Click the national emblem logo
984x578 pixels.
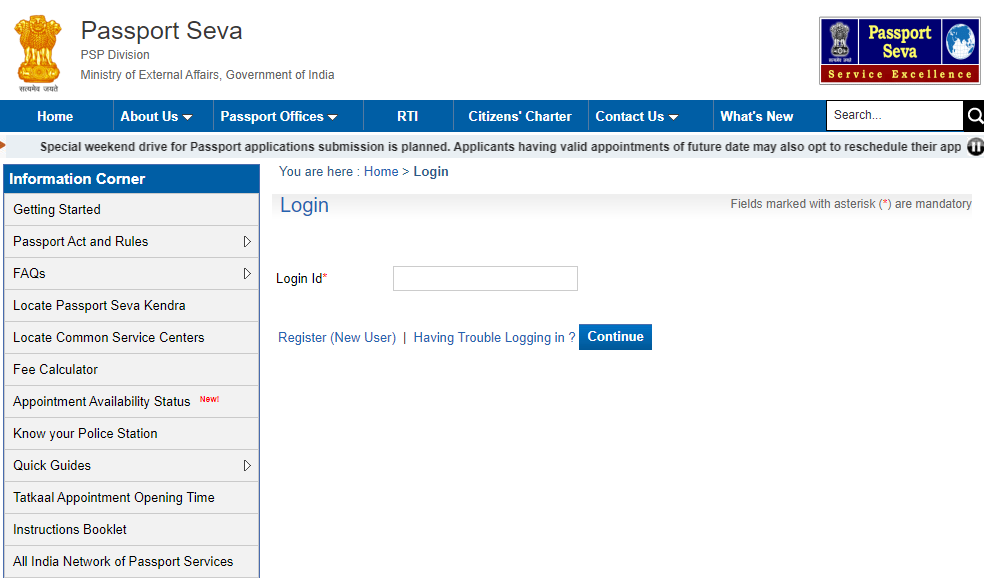(x=39, y=50)
